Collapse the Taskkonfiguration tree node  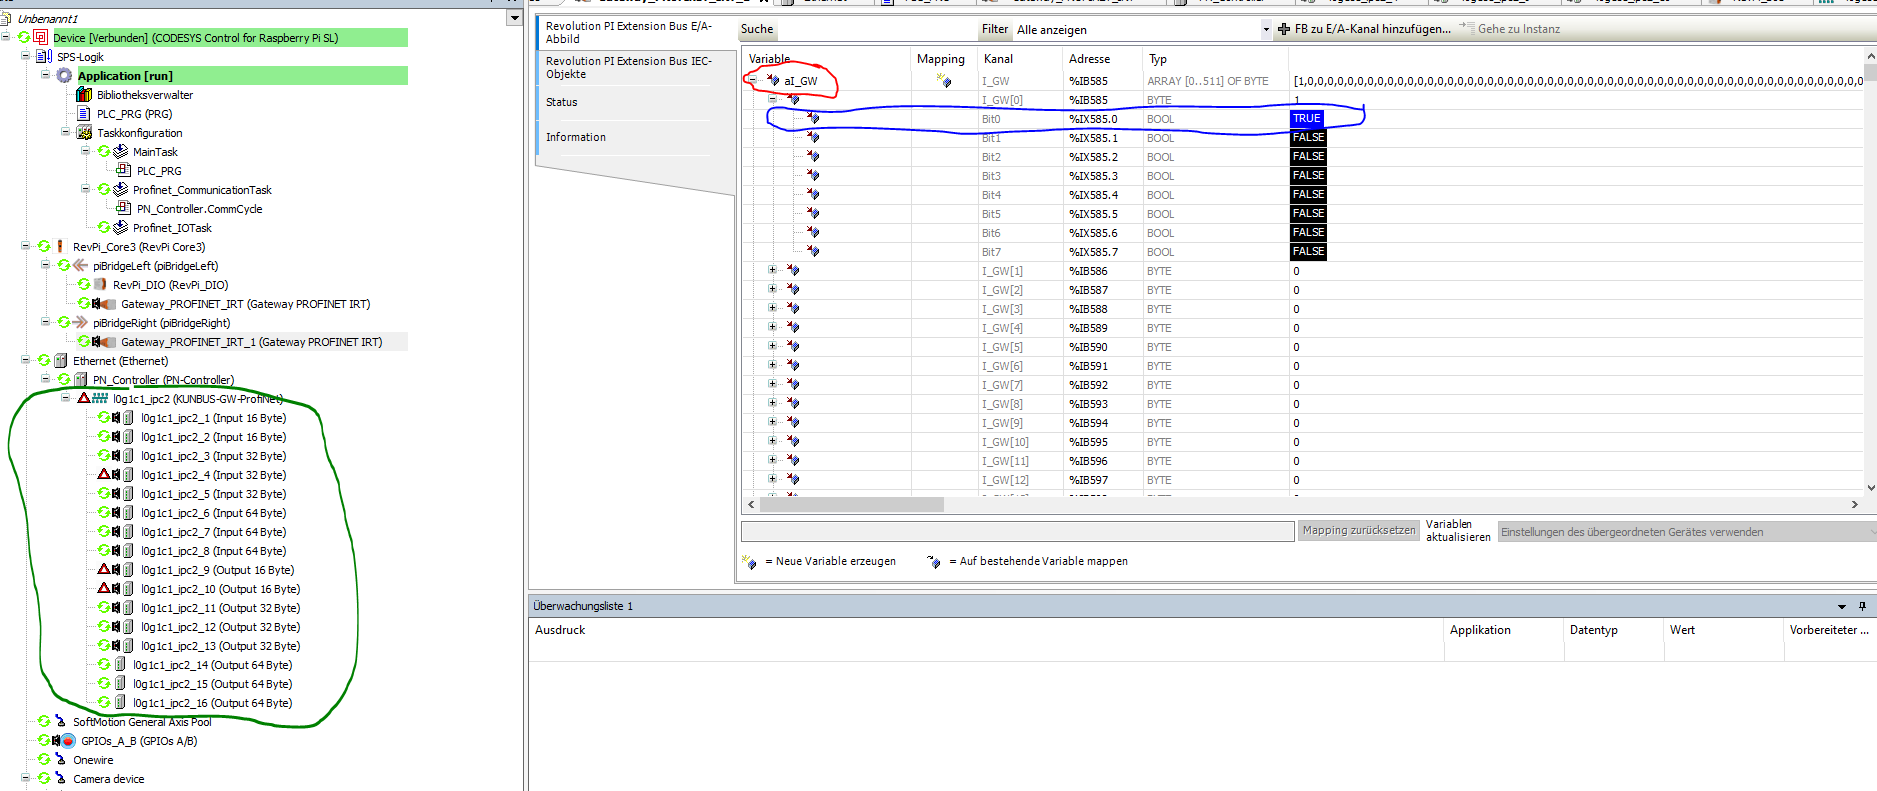tap(66, 132)
